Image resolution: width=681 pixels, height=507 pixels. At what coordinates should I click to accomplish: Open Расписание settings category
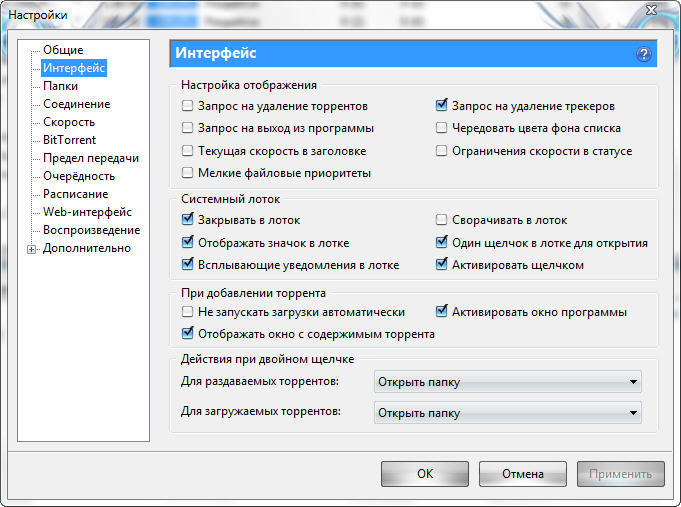(x=75, y=194)
